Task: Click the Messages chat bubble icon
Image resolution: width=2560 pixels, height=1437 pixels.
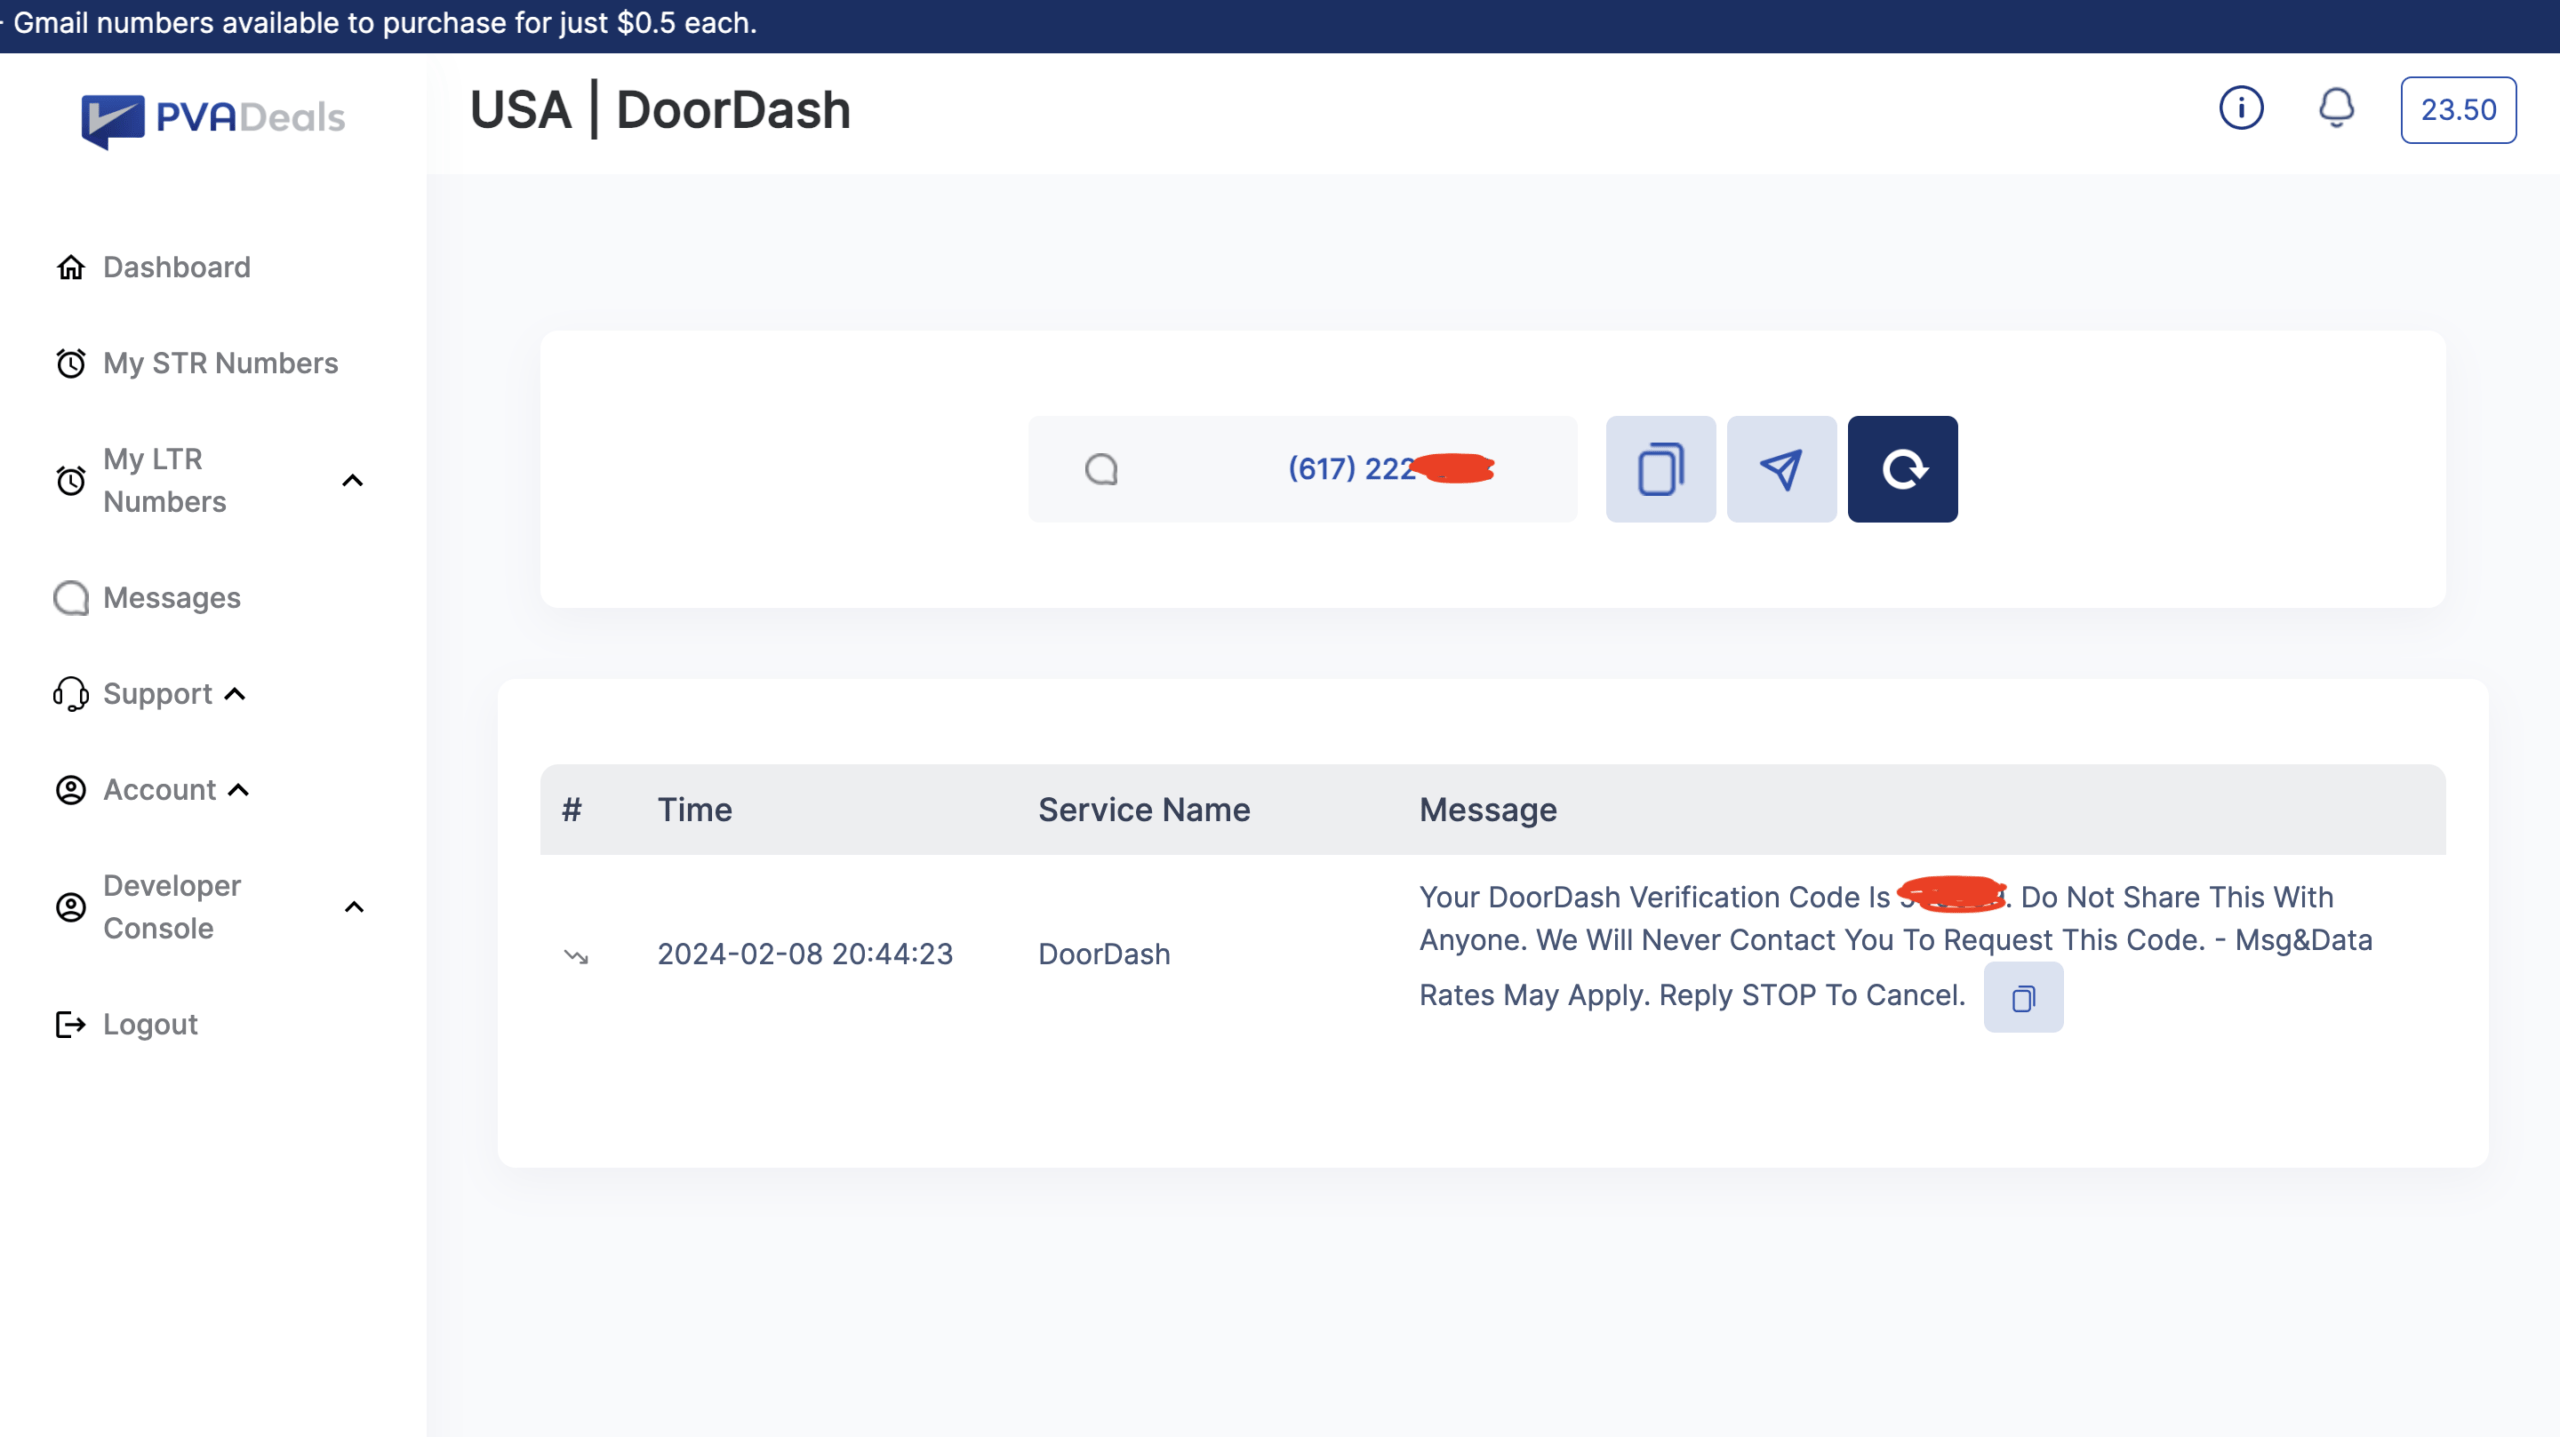Action: [x=70, y=598]
